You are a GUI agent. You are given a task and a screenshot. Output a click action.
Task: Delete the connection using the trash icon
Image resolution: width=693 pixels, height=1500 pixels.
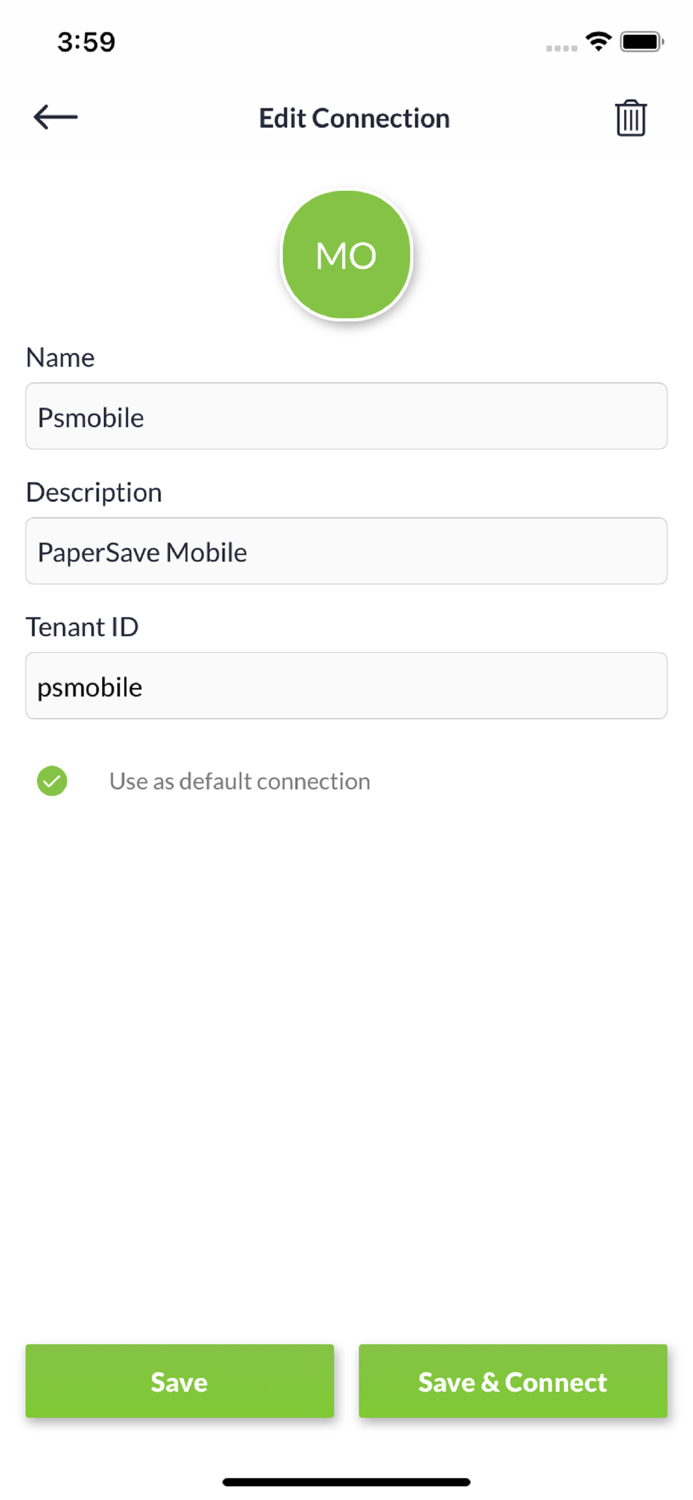(631, 117)
